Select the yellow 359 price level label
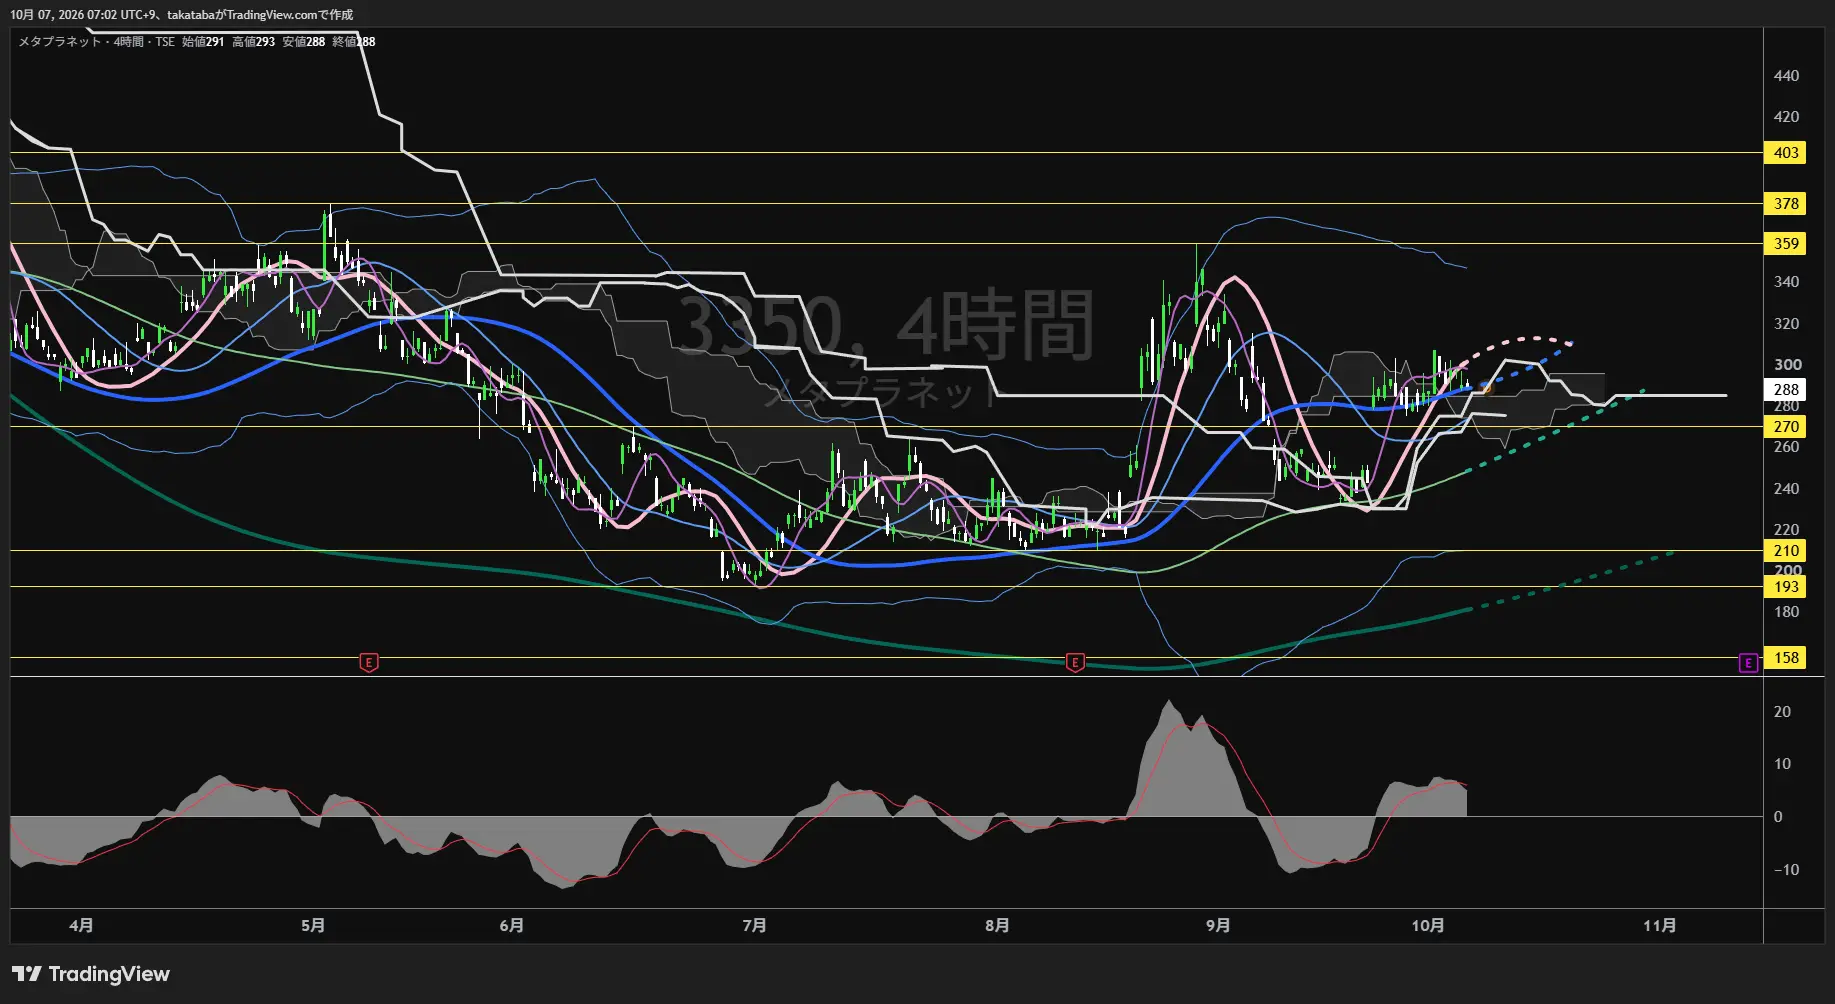Viewport: 1835px width, 1004px height. [x=1786, y=244]
